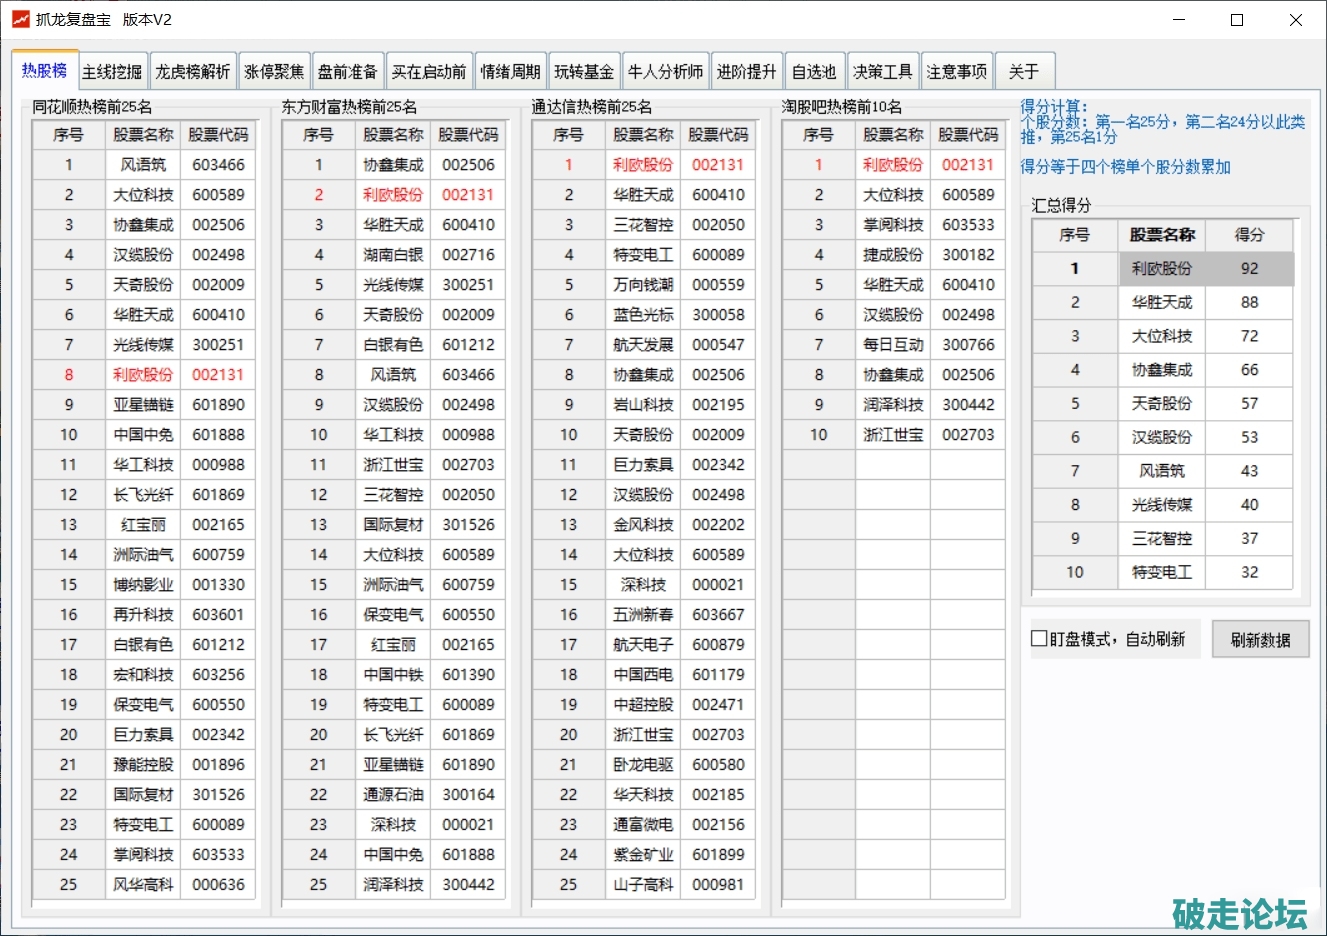The image size is (1327, 936).
Task: Open the 决策工具 tab
Action: point(882,72)
